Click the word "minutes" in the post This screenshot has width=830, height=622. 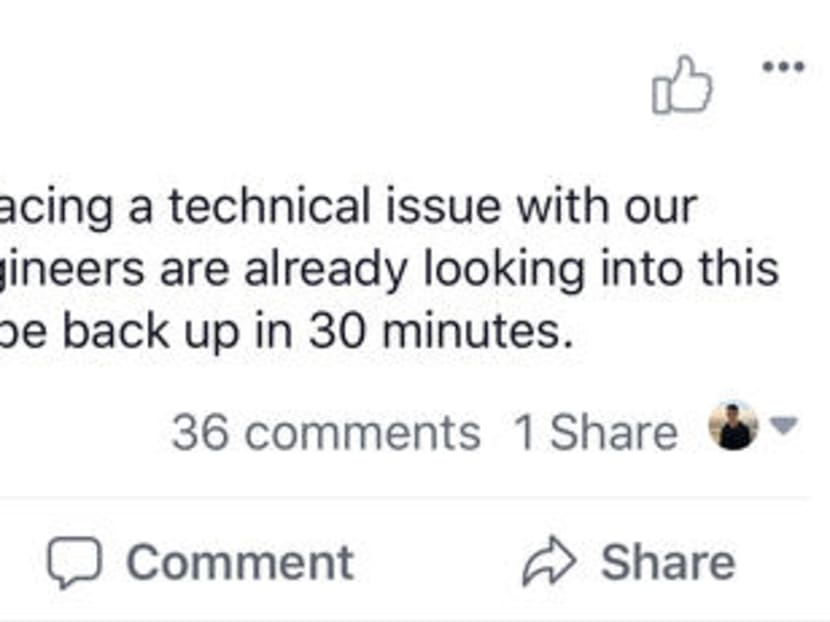pos(475,333)
